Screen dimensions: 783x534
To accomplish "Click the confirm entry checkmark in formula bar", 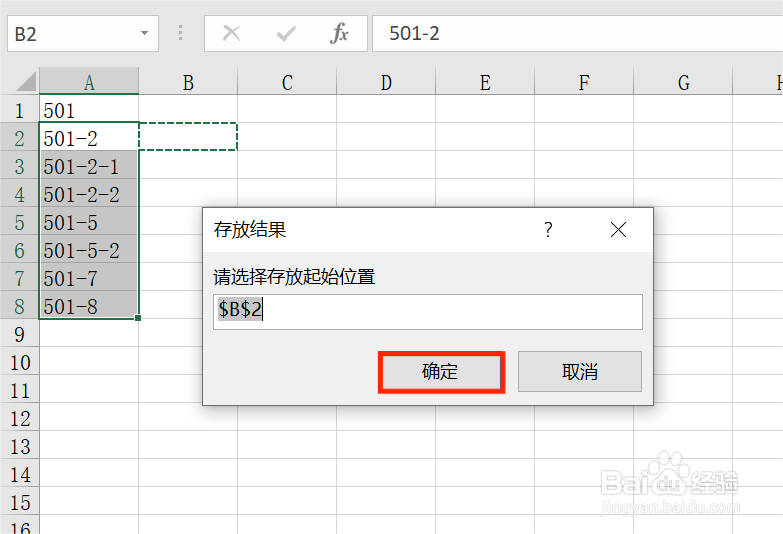I will [x=286, y=33].
